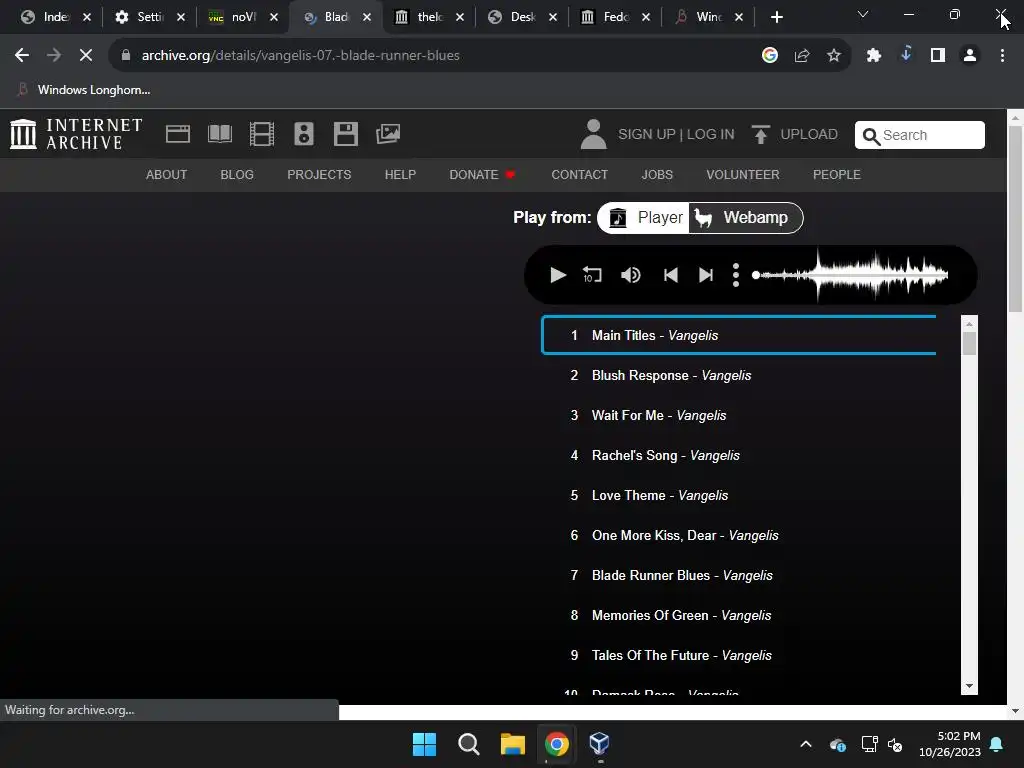Select track 2 Blush Response
The width and height of the screenshot is (1024, 768).
tap(739, 376)
